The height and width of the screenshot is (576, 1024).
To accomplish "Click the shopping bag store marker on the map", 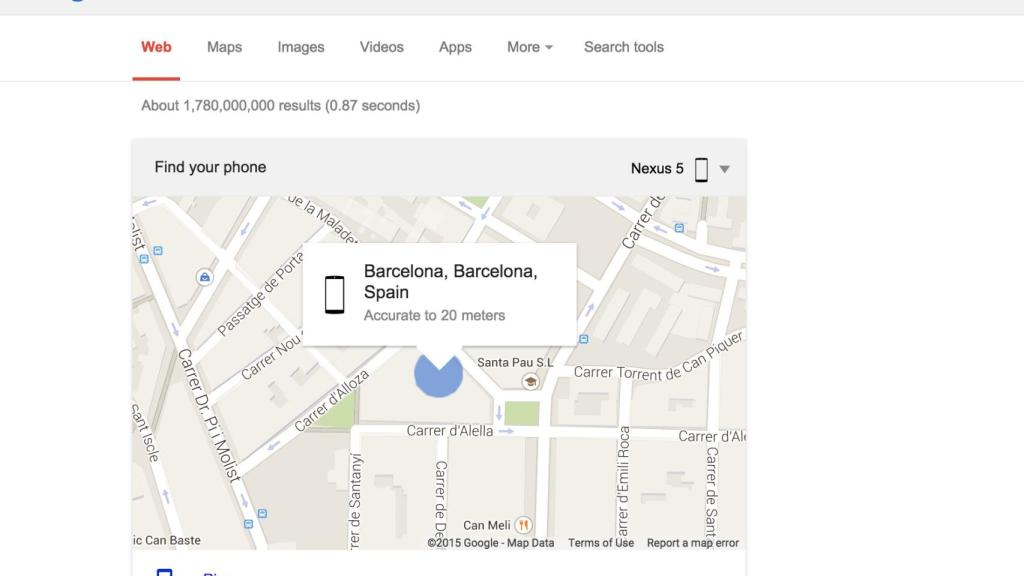I will click(204, 277).
